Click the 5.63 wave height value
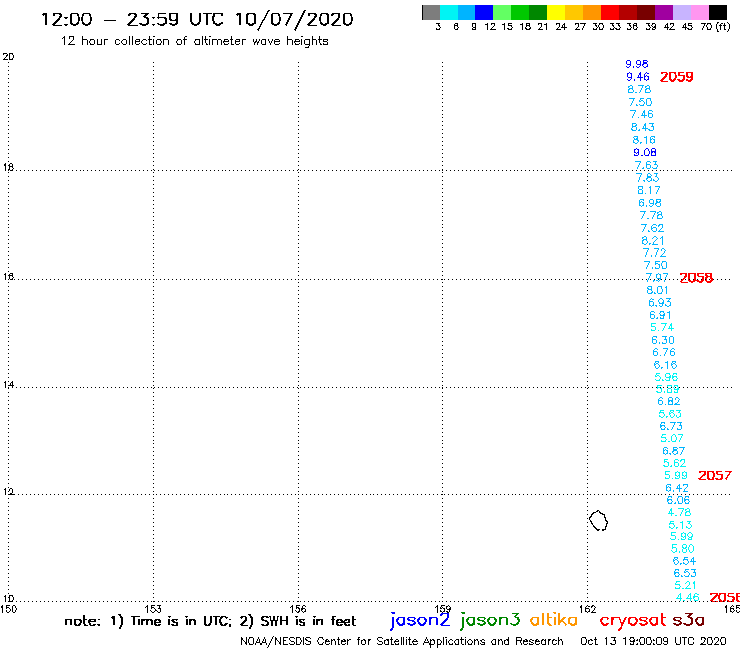Image resolution: width=740 pixels, height=650 pixels. (x=670, y=414)
